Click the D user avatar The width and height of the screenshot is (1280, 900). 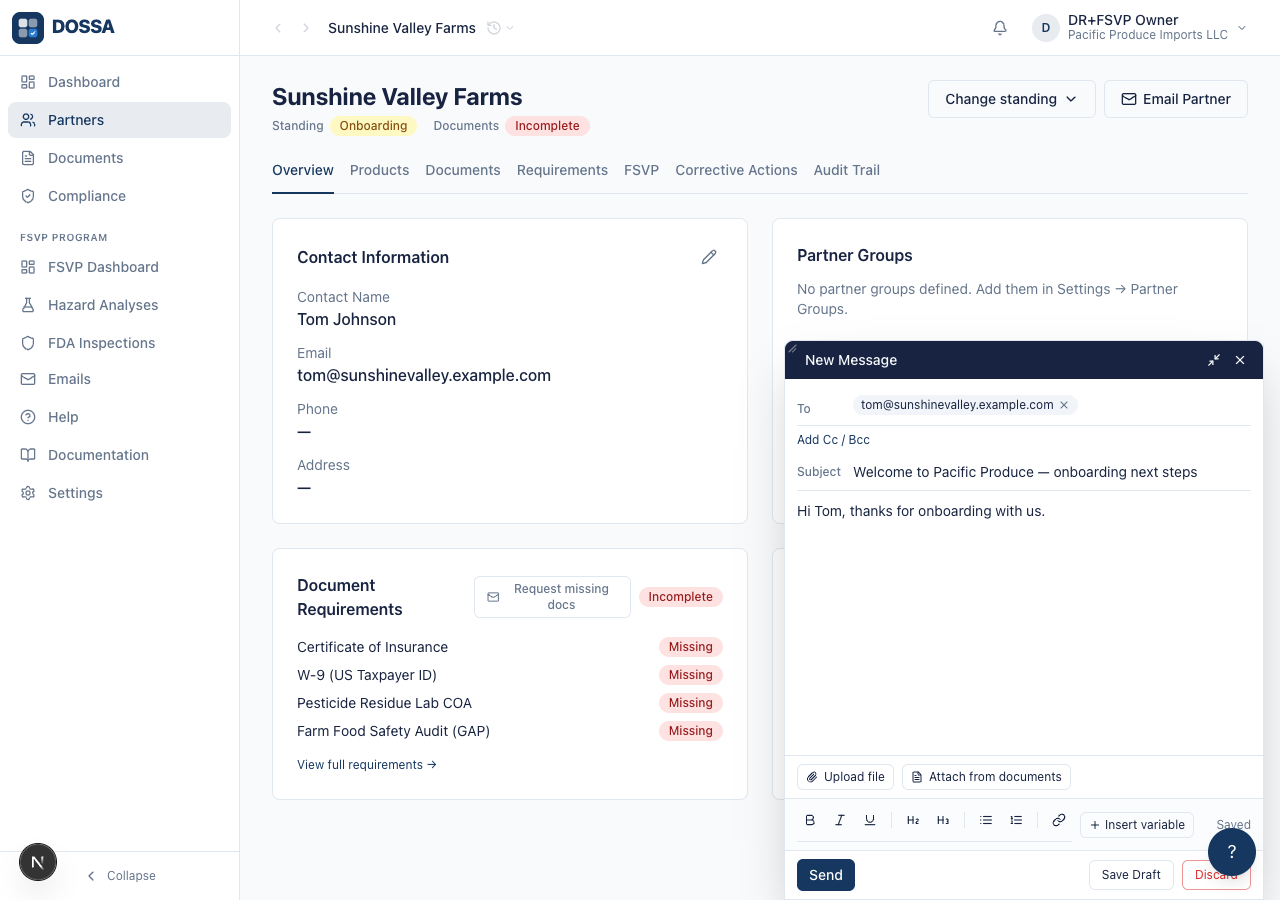[x=1046, y=28]
